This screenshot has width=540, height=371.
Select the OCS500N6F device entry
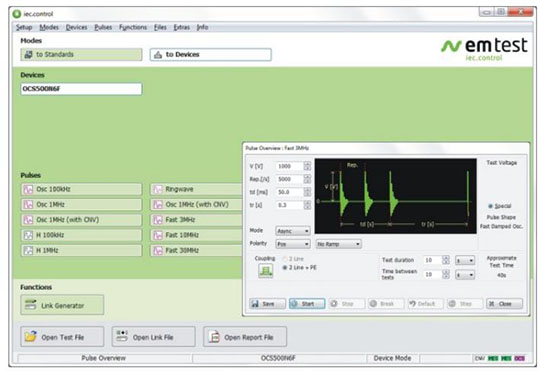81,89
